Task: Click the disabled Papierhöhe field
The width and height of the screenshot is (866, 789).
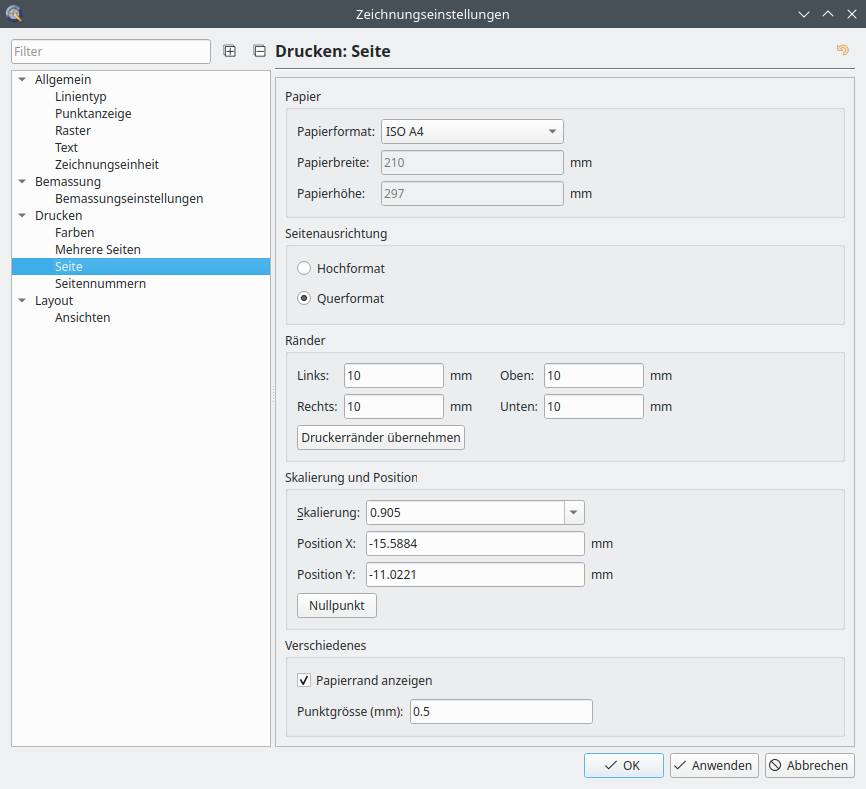Action: tap(472, 193)
